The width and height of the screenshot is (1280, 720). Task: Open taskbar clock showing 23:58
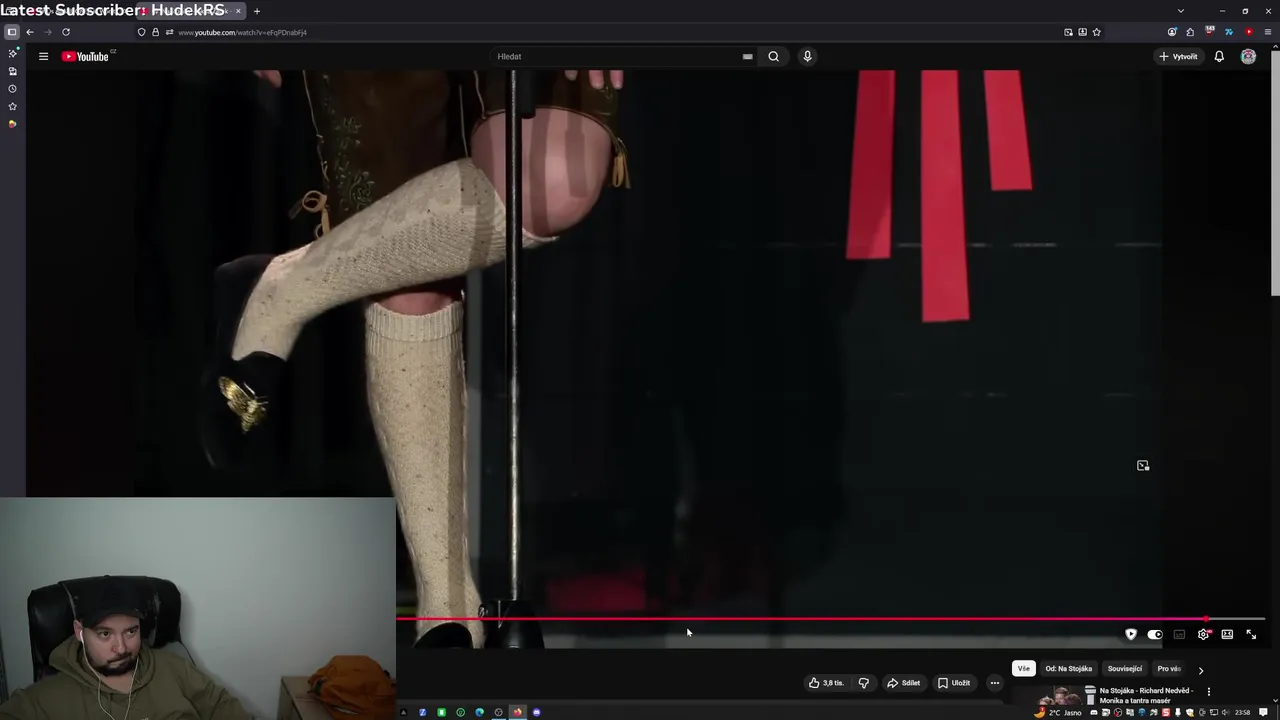[x=1242, y=713]
